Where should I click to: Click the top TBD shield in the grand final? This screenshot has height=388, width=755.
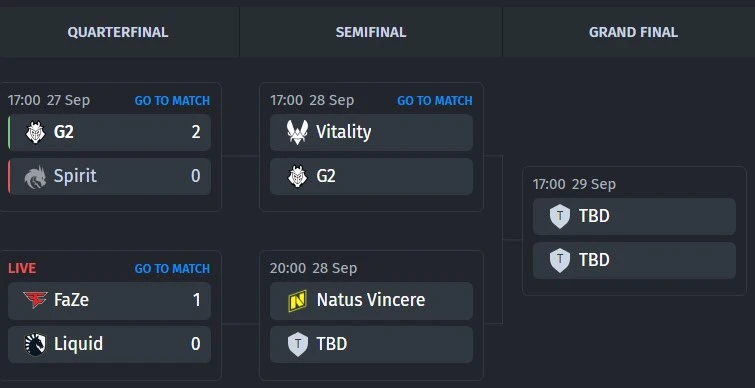(x=560, y=216)
